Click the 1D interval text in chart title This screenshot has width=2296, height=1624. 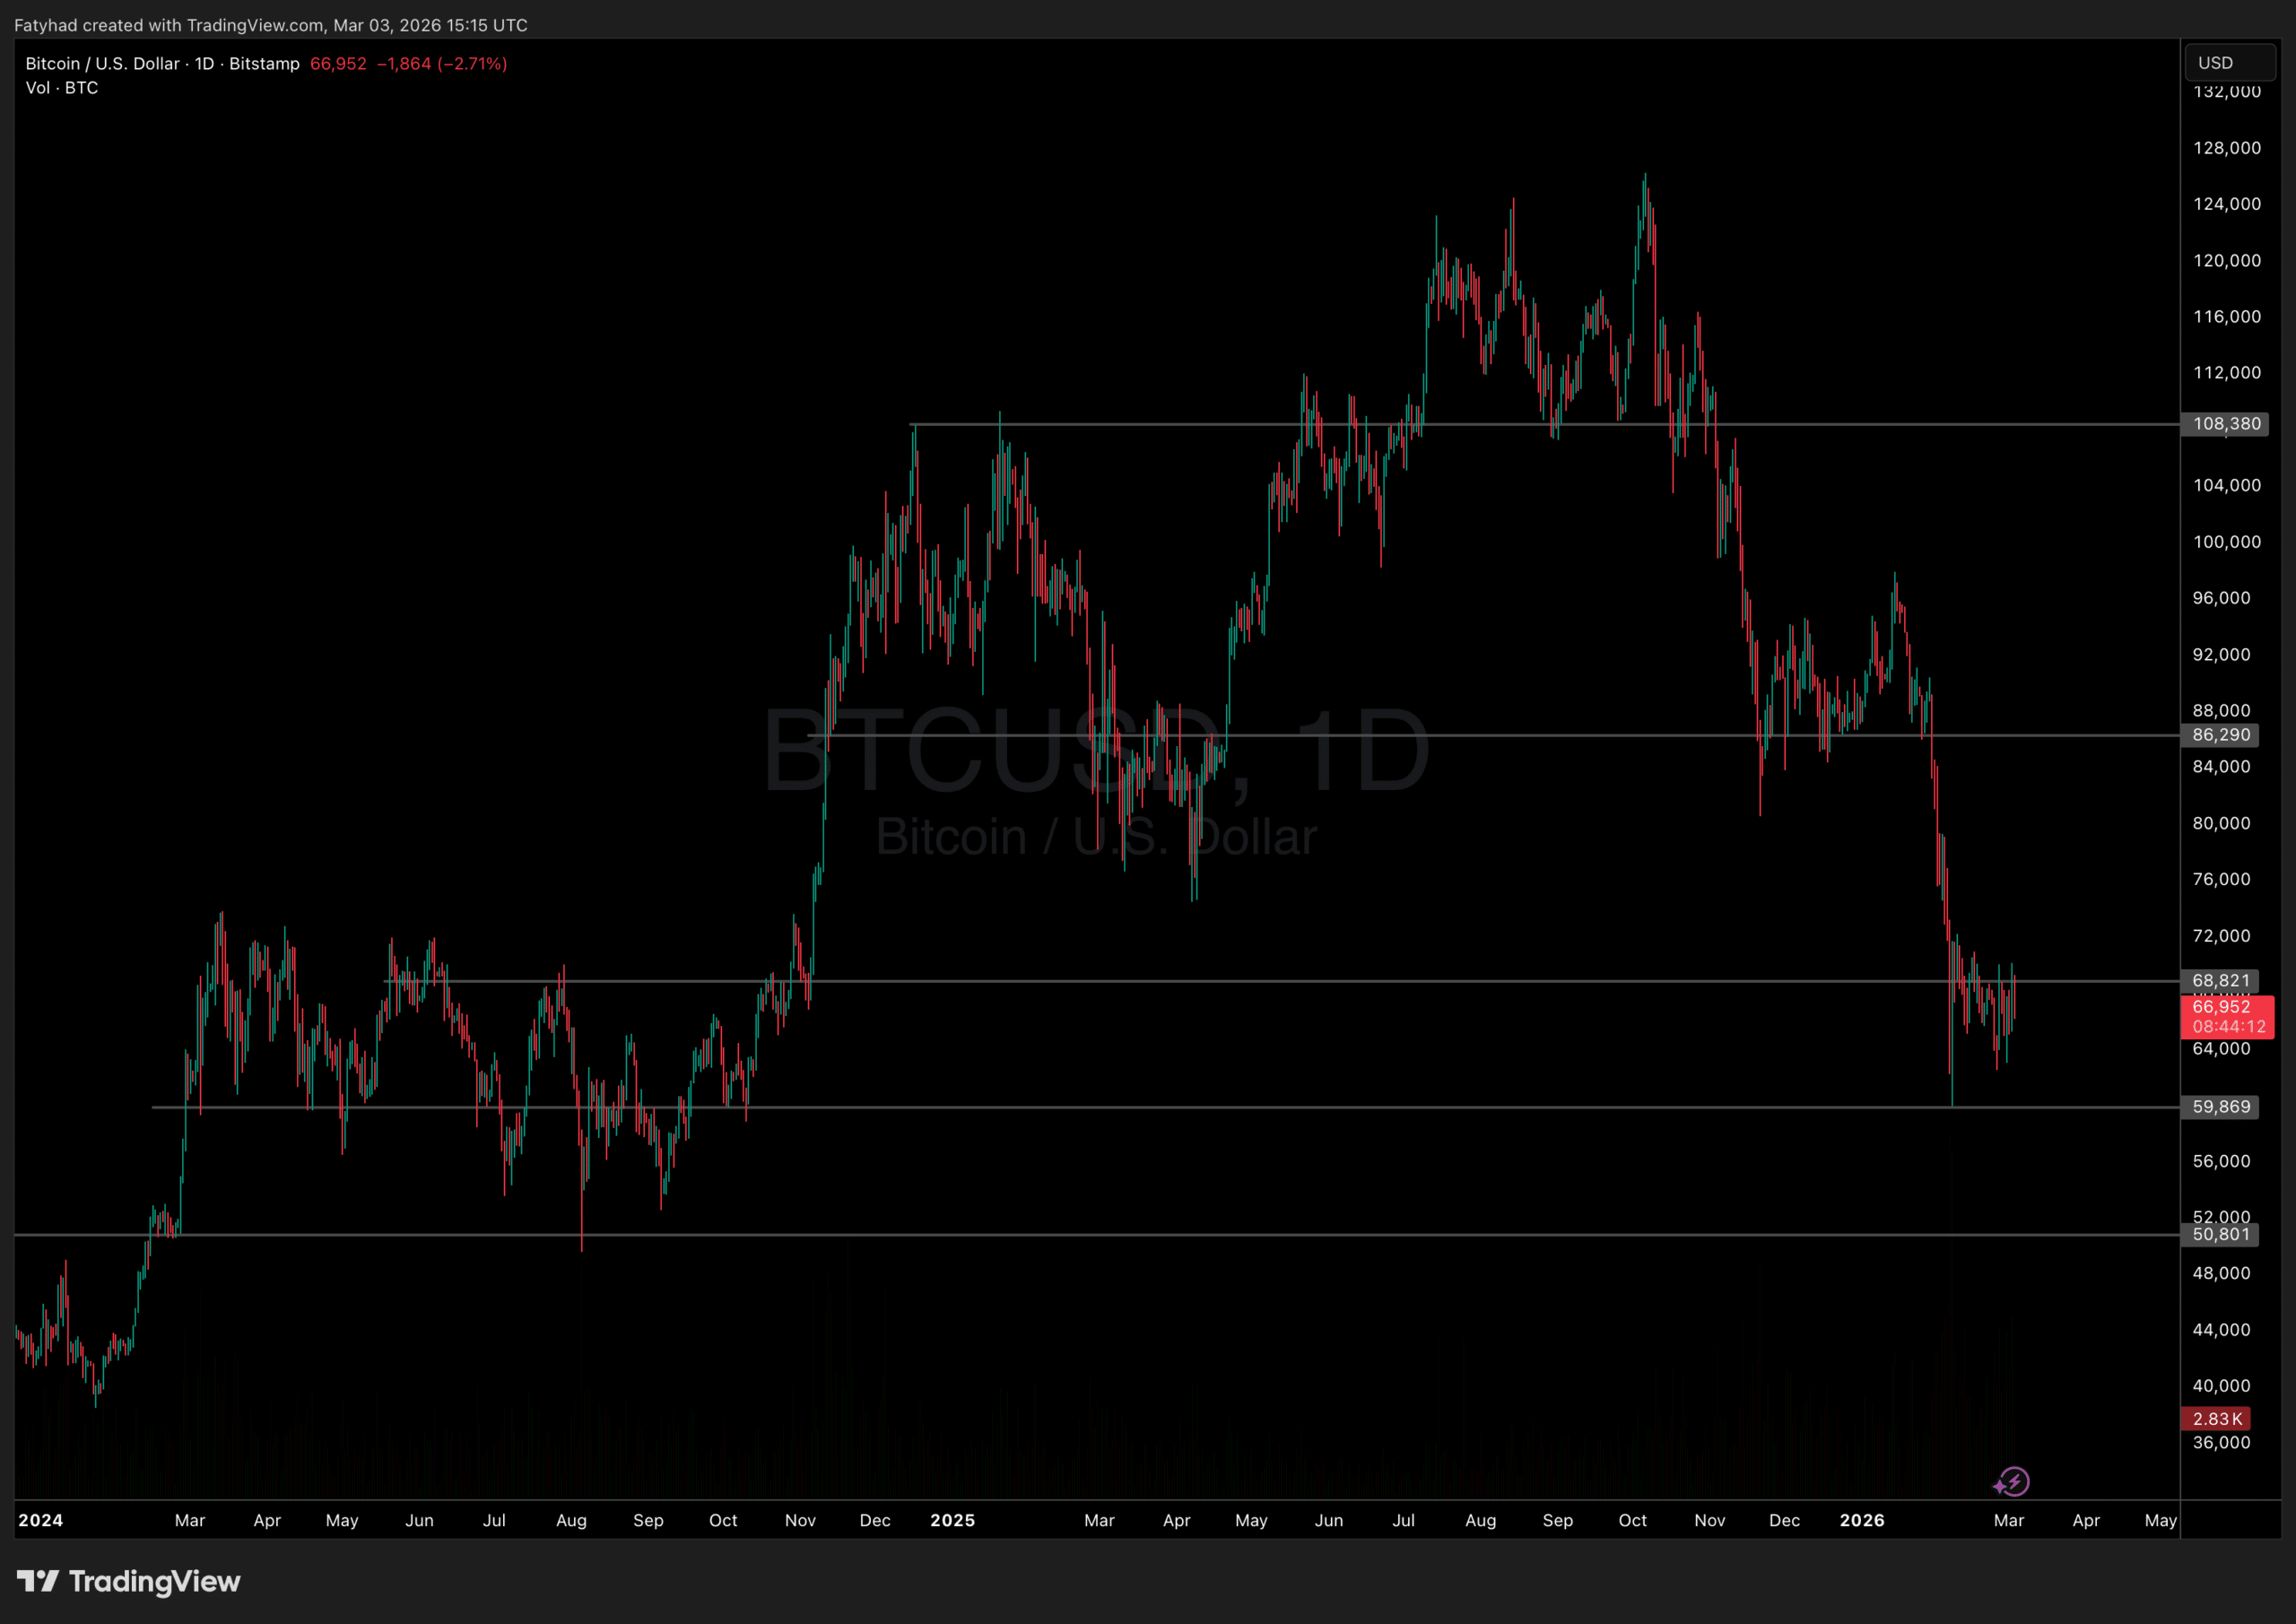[204, 63]
